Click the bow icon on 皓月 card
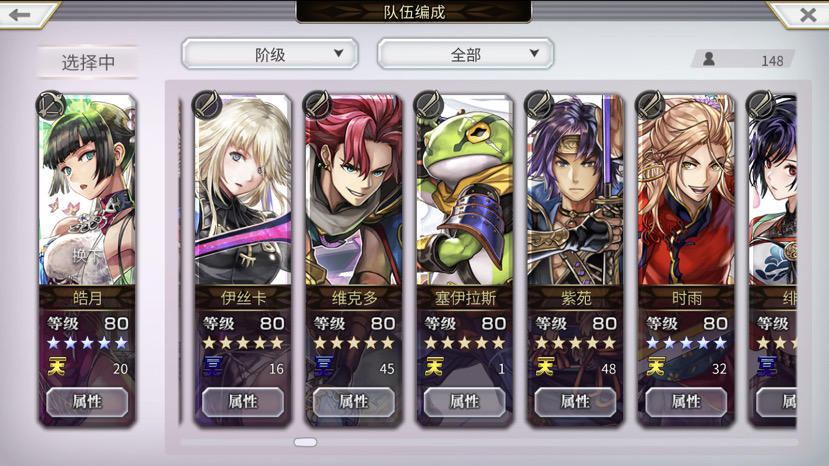The width and height of the screenshot is (829, 466). 51,105
